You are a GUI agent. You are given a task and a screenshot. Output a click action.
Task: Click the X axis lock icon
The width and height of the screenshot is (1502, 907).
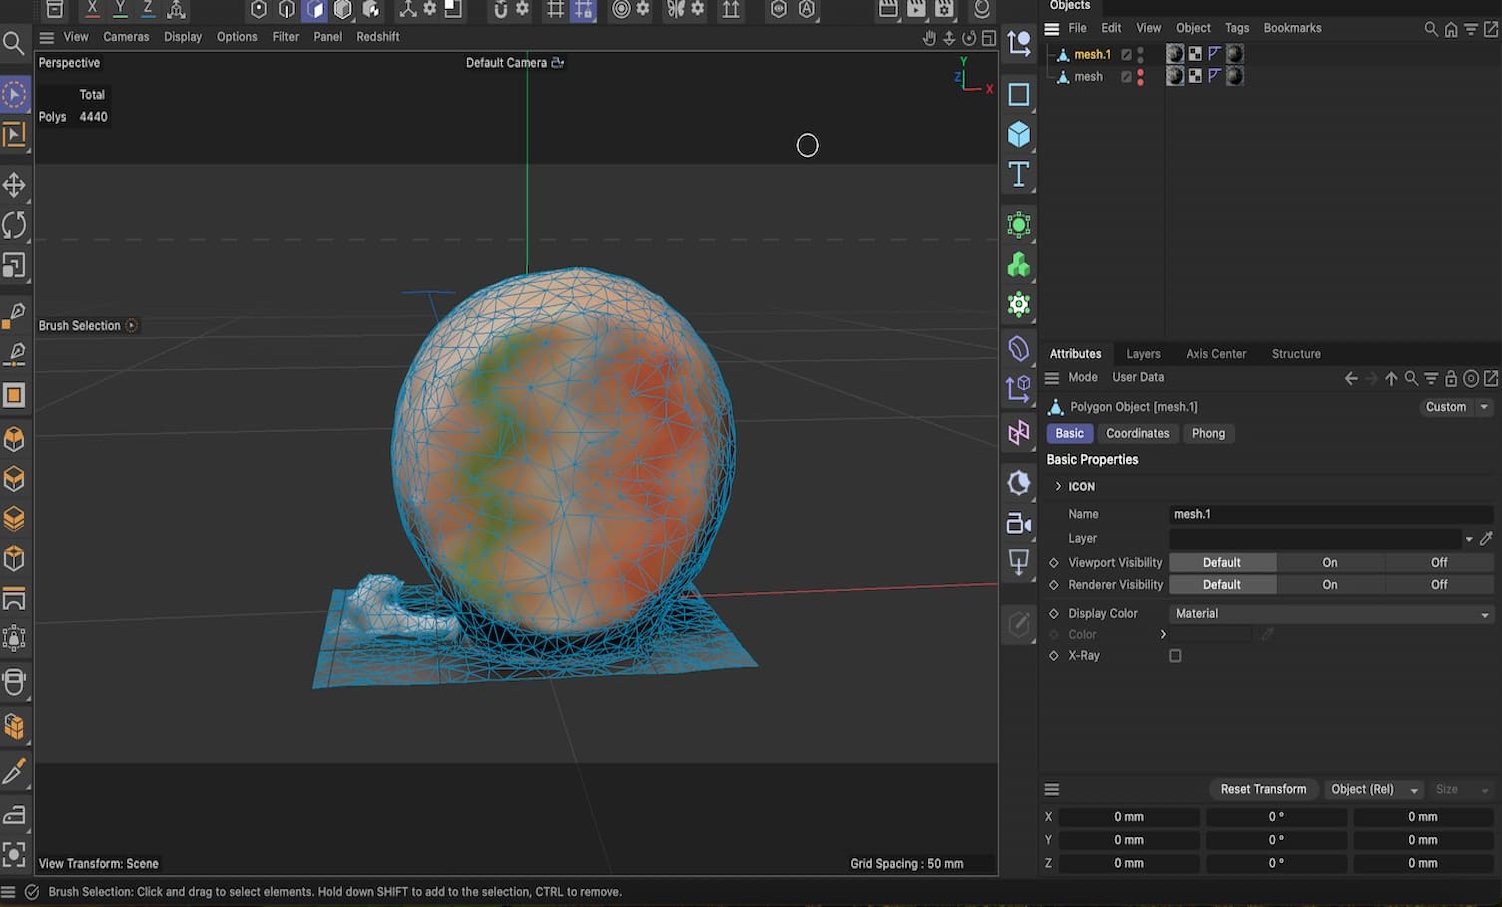point(91,9)
